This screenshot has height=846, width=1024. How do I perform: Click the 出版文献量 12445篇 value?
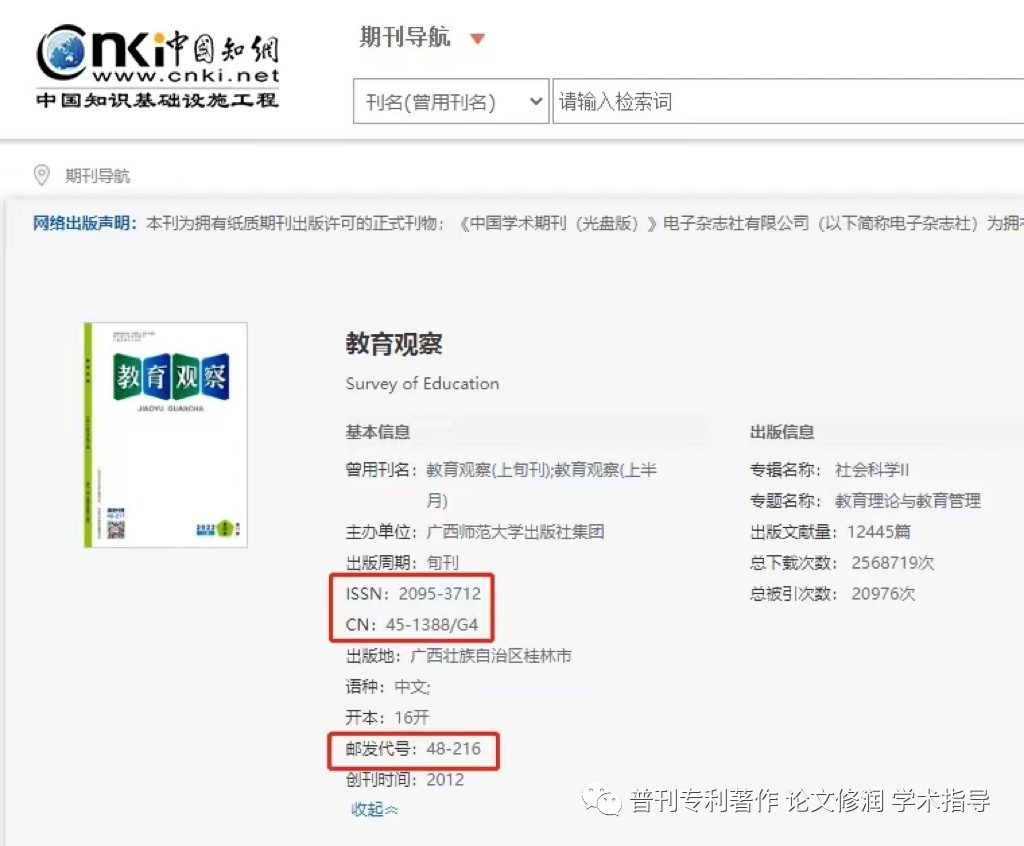point(879,532)
